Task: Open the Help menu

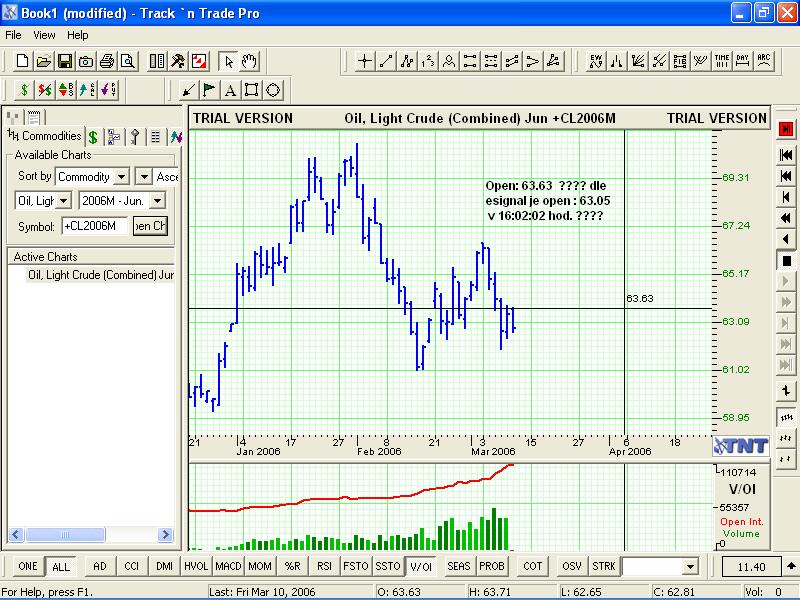Action: (x=78, y=35)
